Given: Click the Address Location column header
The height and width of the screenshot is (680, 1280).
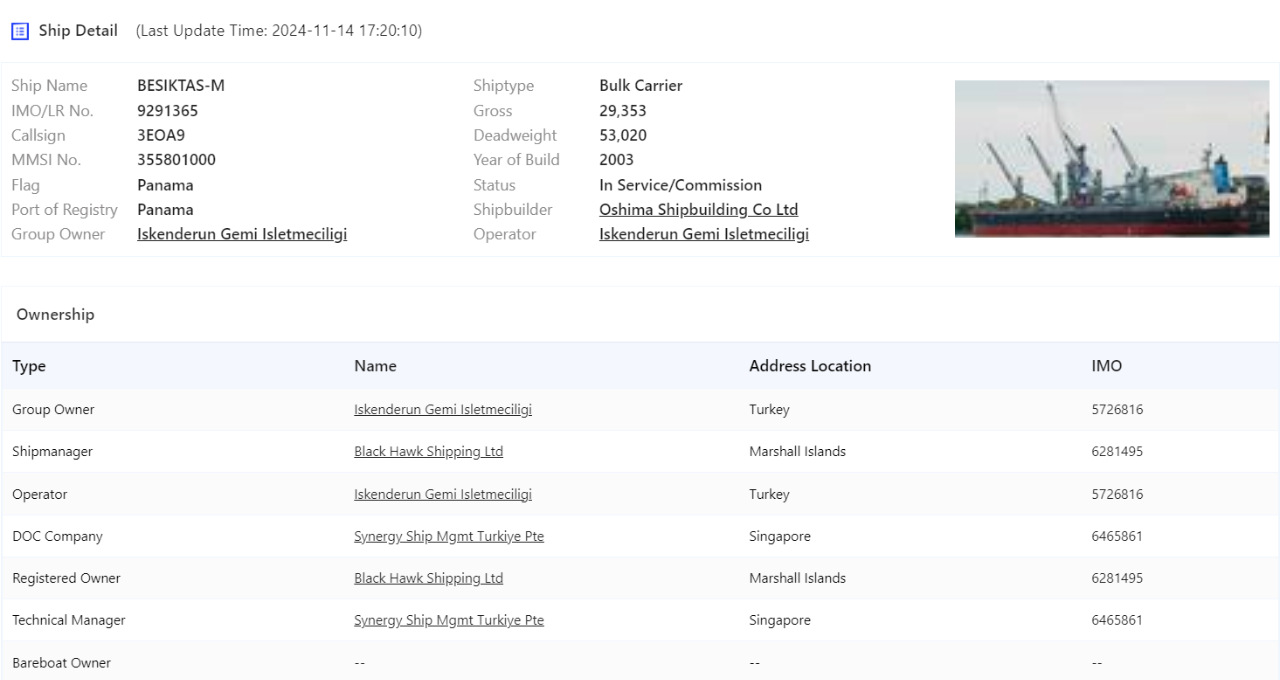Looking at the screenshot, I should pos(809,366).
